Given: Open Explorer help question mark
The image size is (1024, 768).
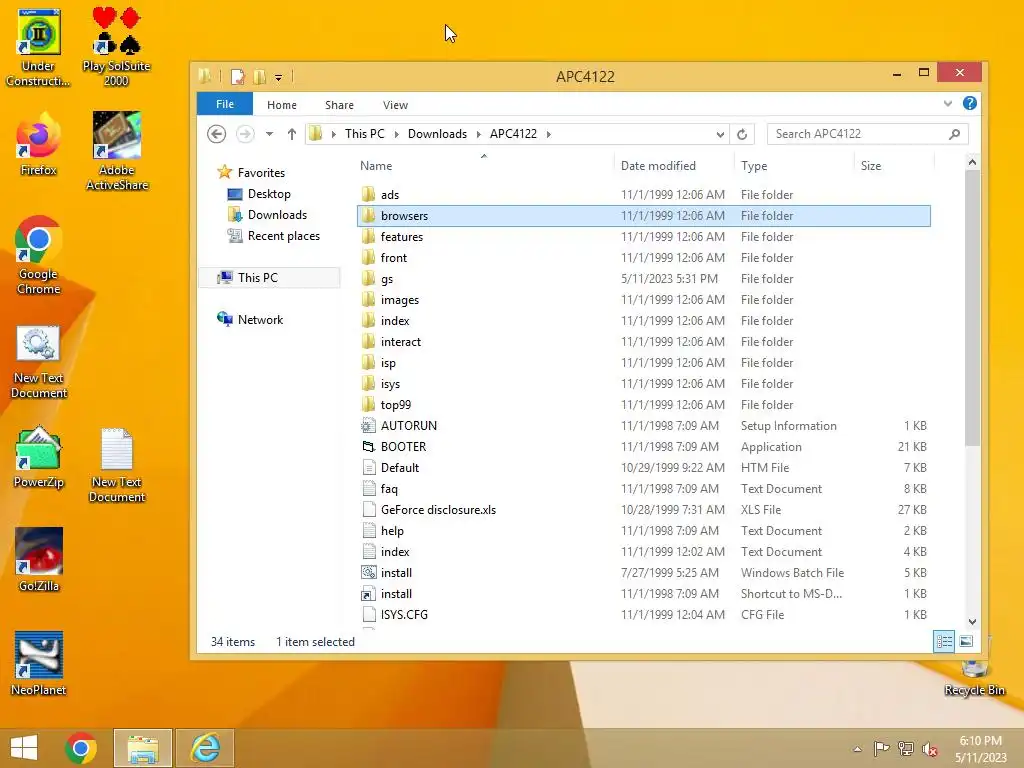Looking at the screenshot, I should point(970,103).
